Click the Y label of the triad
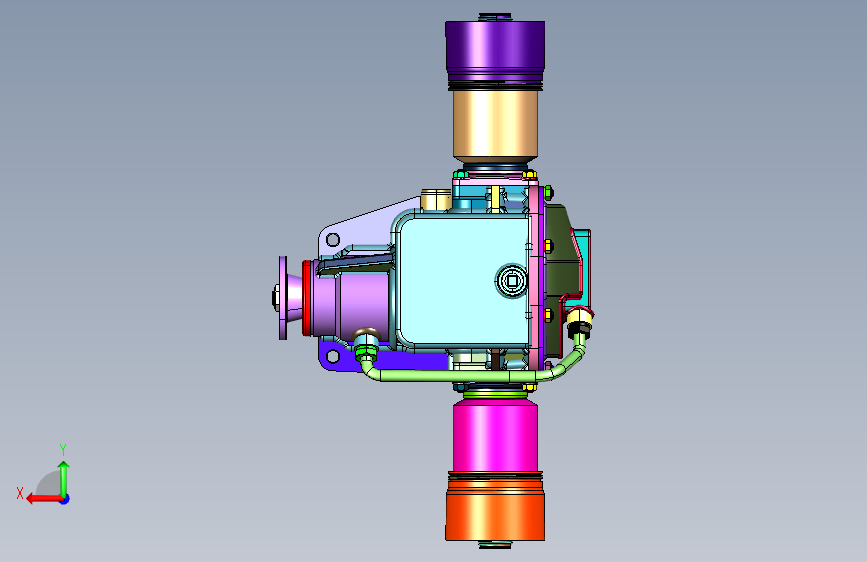This screenshot has height=562, width=867. (x=63, y=449)
